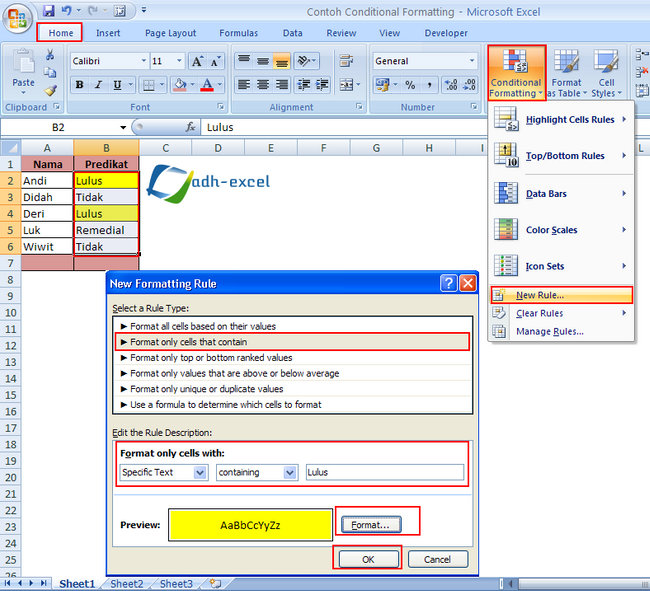Choose New Rule... from the menu

tap(561, 295)
